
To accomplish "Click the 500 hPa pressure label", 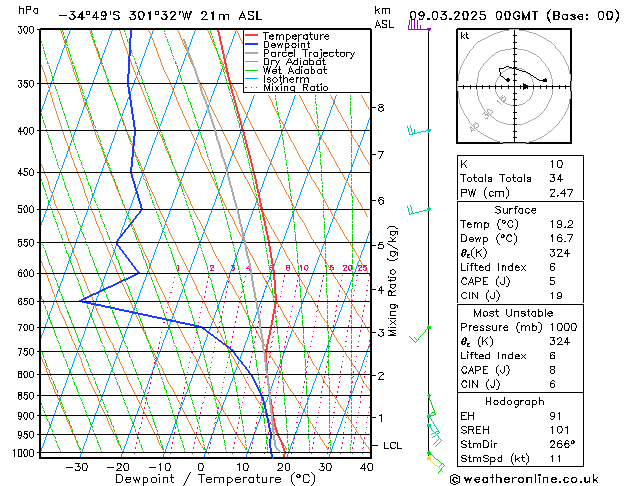I will (28, 209).
